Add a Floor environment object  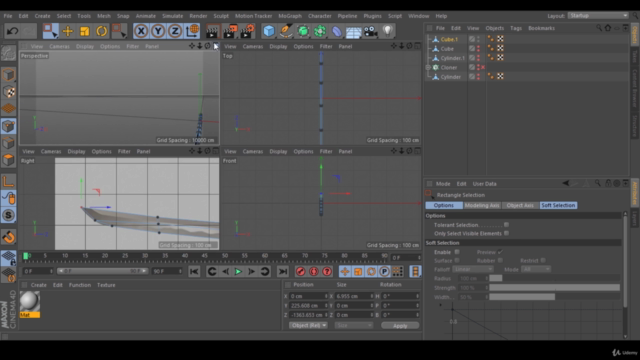[x=353, y=31]
